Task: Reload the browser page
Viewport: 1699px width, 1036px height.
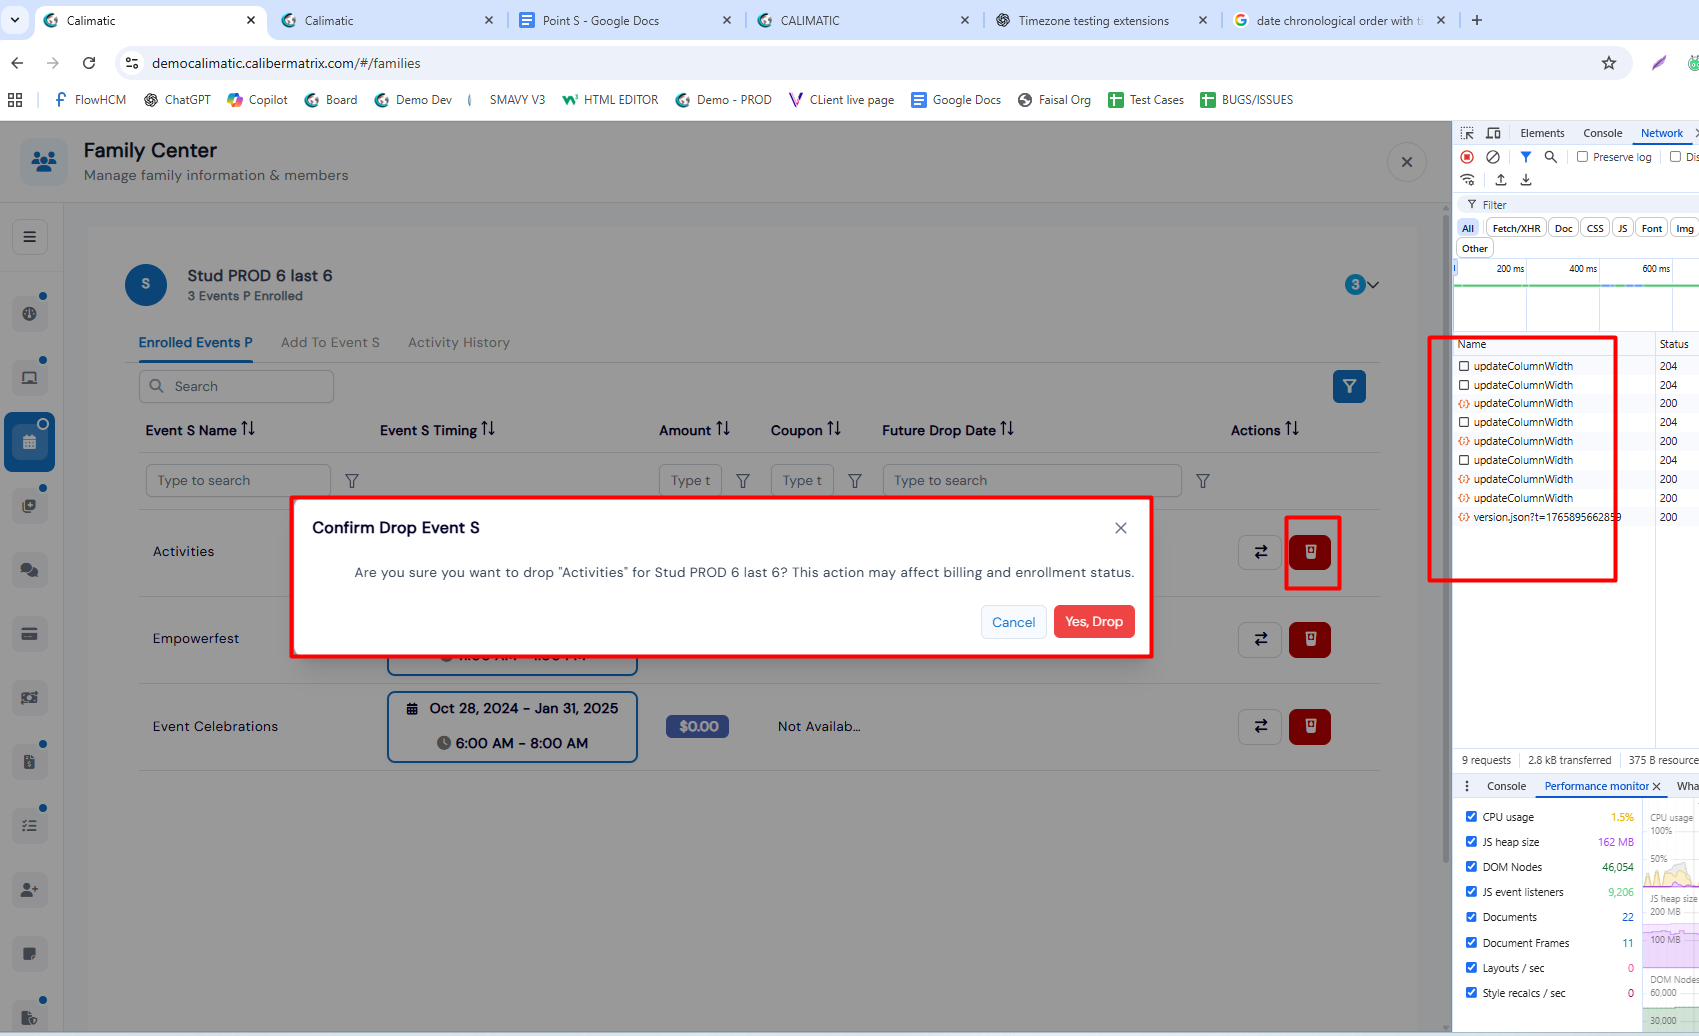Action: coord(89,63)
